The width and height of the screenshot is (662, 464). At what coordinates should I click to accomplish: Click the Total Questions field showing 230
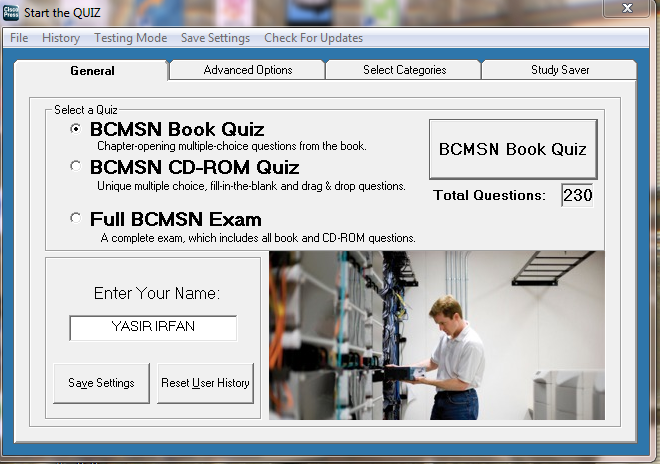pyautogui.click(x=577, y=195)
